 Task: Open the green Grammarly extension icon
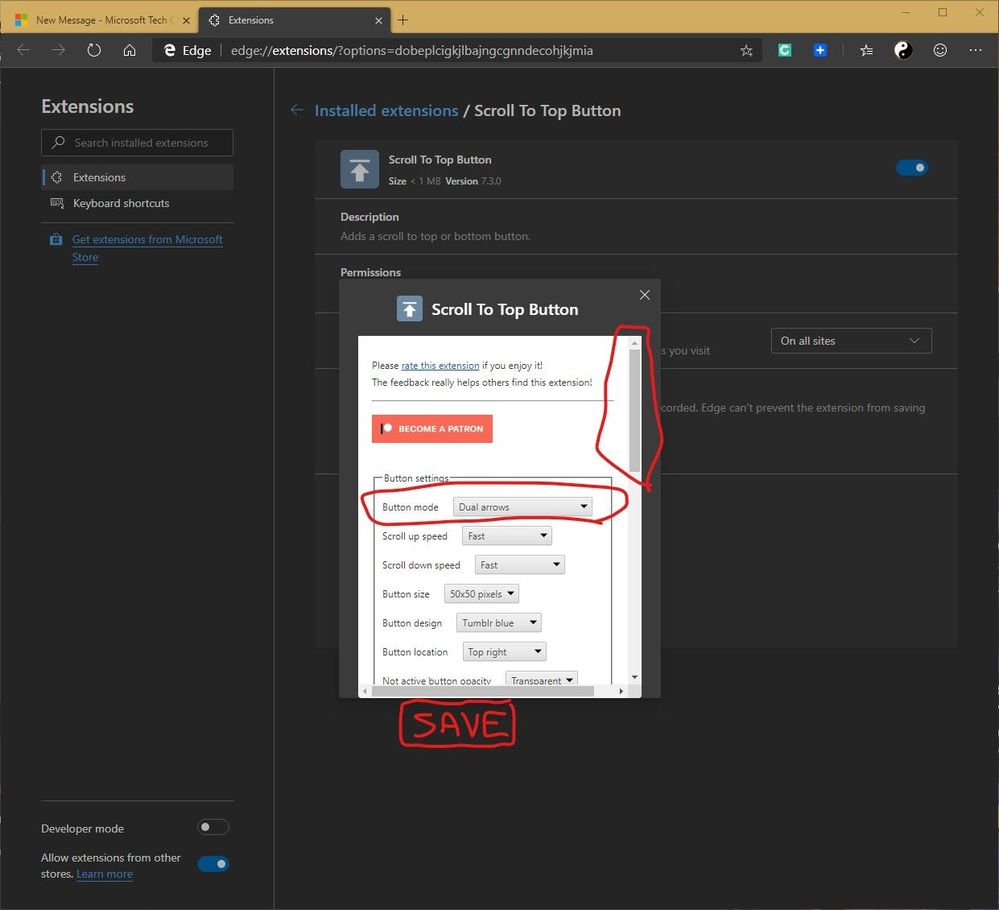click(785, 50)
